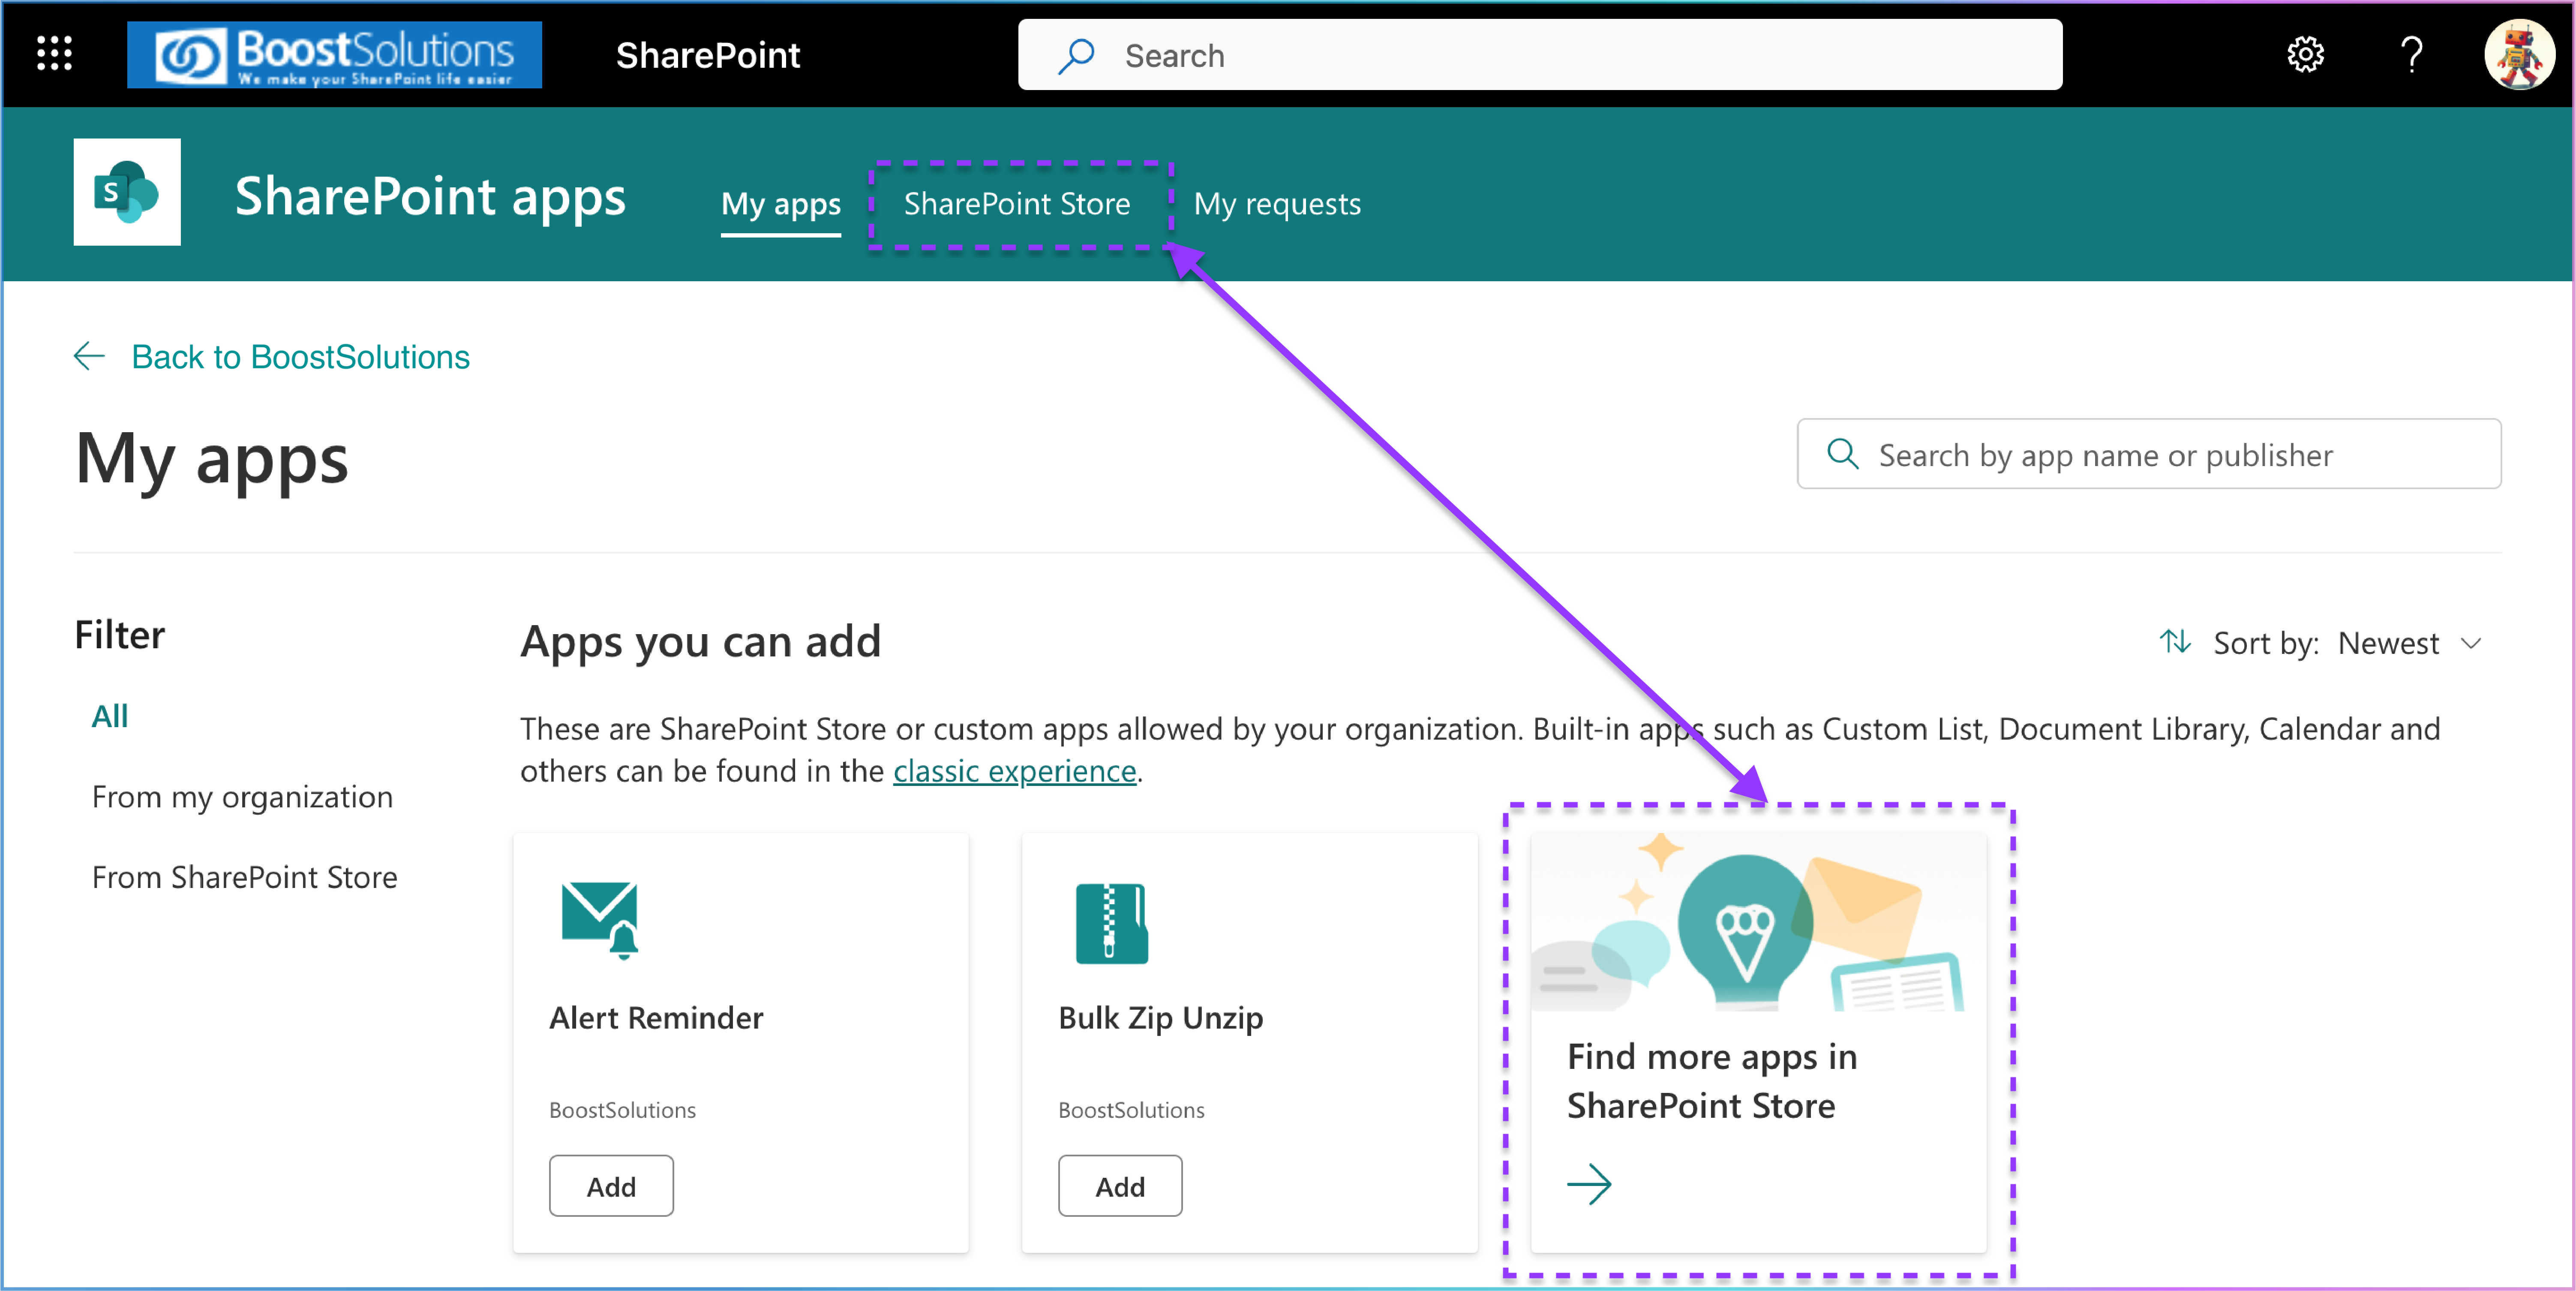This screenshot has height=1291, width=2576.
Task: Open the user profile avatar
Action: tap(2519, 55)
